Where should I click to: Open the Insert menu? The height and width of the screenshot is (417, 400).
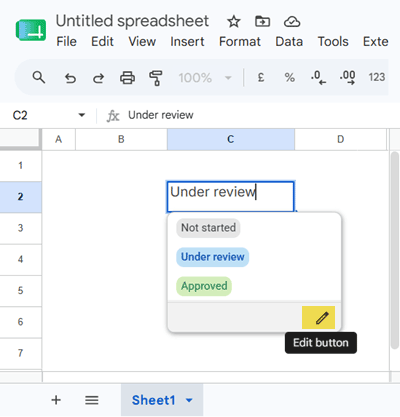(x=187, y=42)
